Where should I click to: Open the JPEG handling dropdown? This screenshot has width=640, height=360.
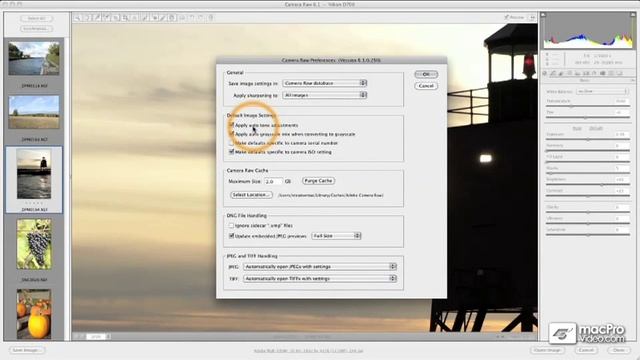[x=320, y=267]
